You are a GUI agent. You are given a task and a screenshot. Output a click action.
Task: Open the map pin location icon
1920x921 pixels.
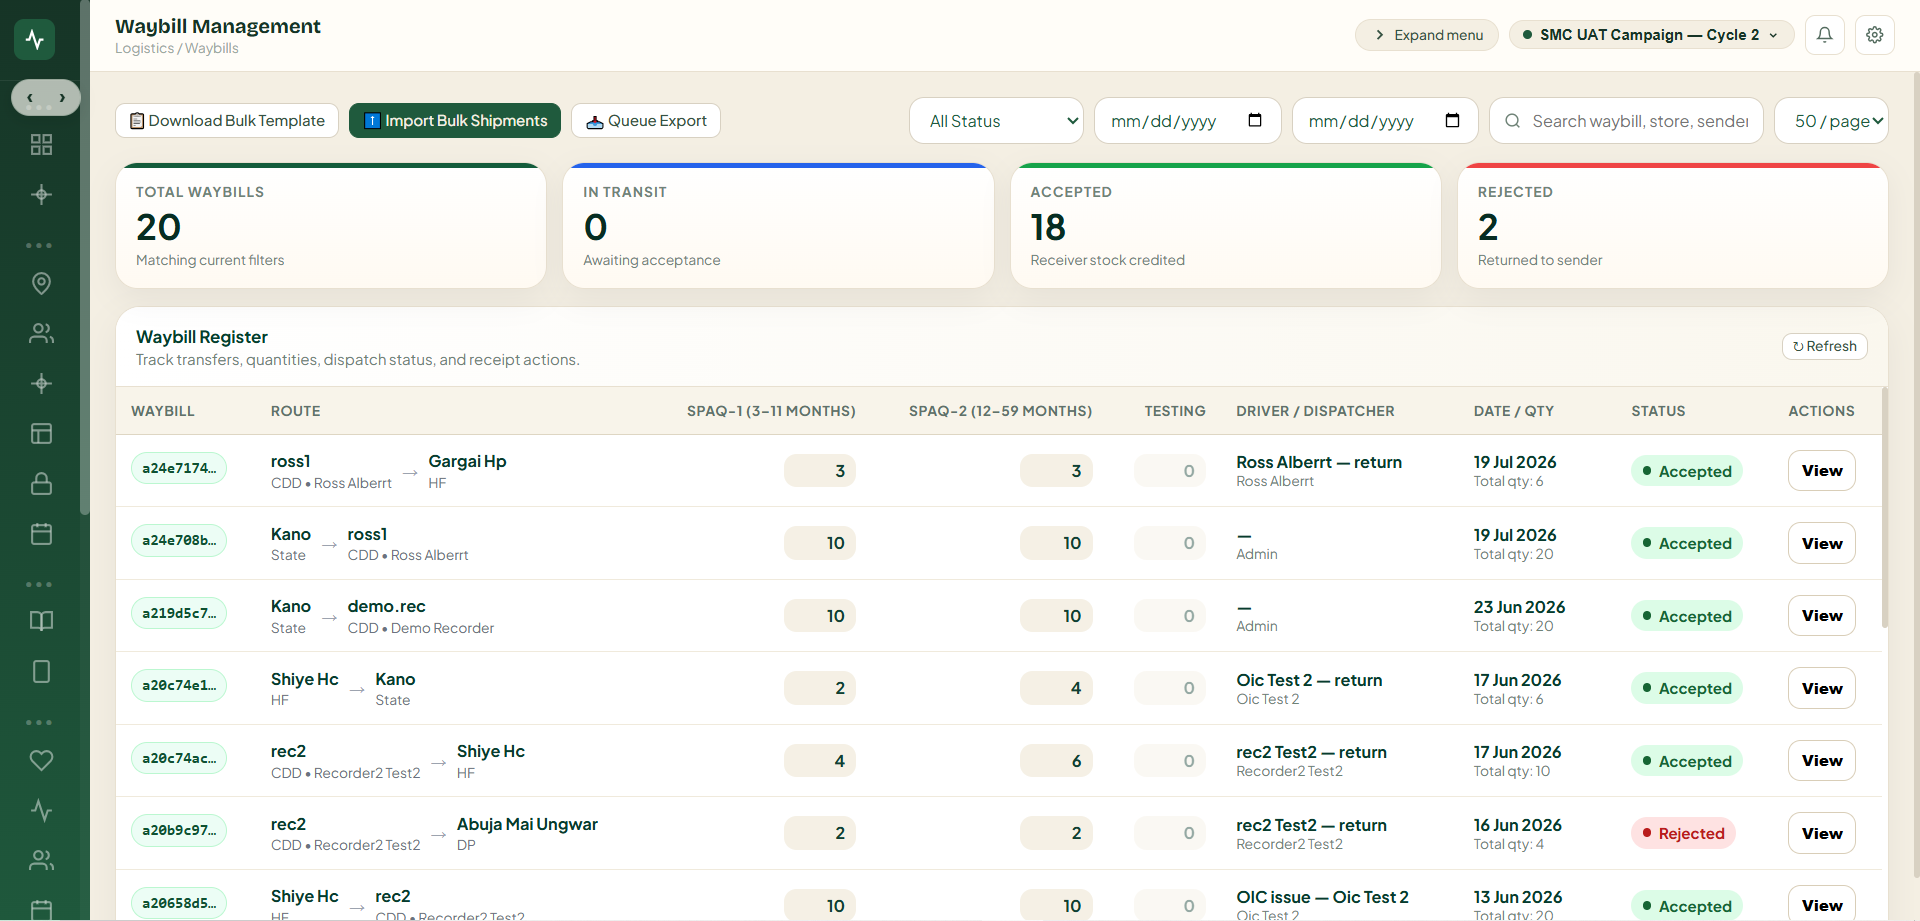[41, 284]
